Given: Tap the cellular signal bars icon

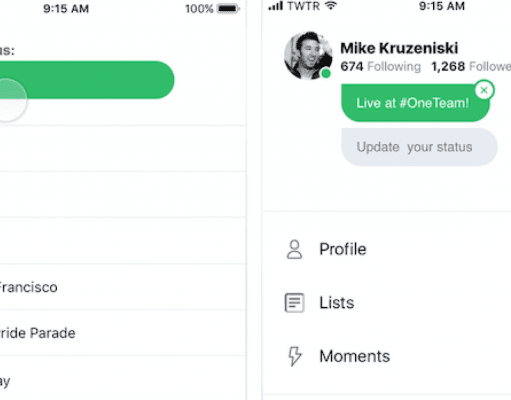Looking at the screenshot, I should coord(276,6).
